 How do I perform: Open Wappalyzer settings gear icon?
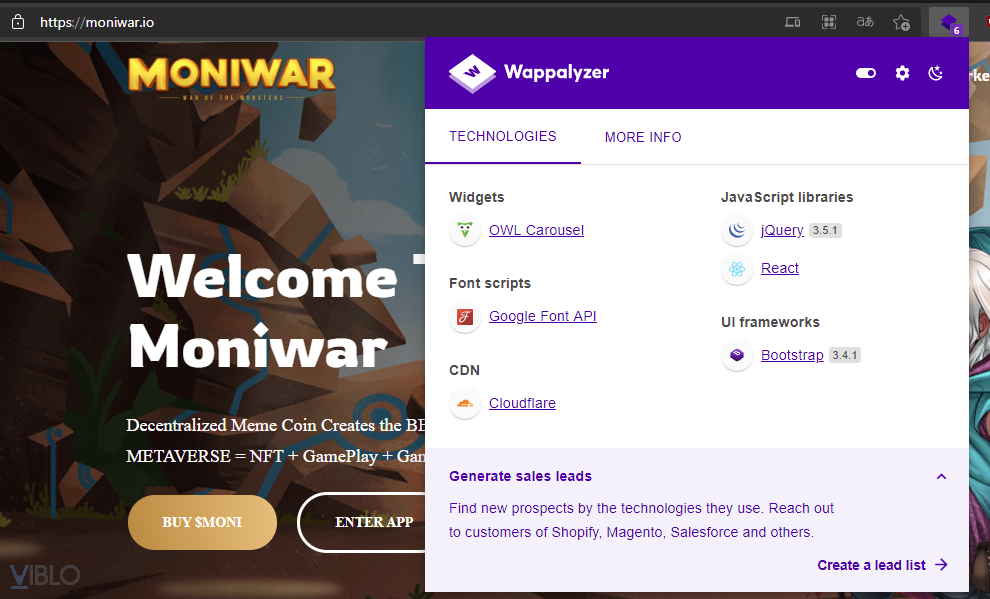click(902, 73)
